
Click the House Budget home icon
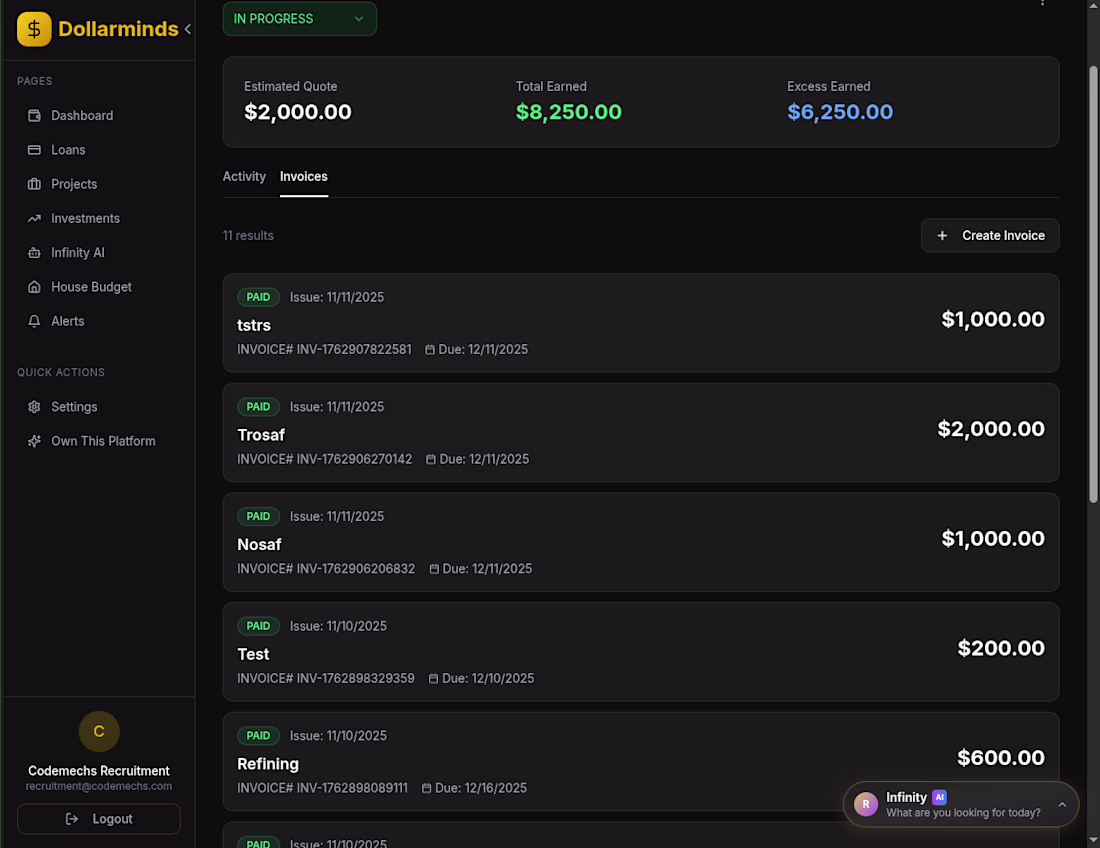34,287
